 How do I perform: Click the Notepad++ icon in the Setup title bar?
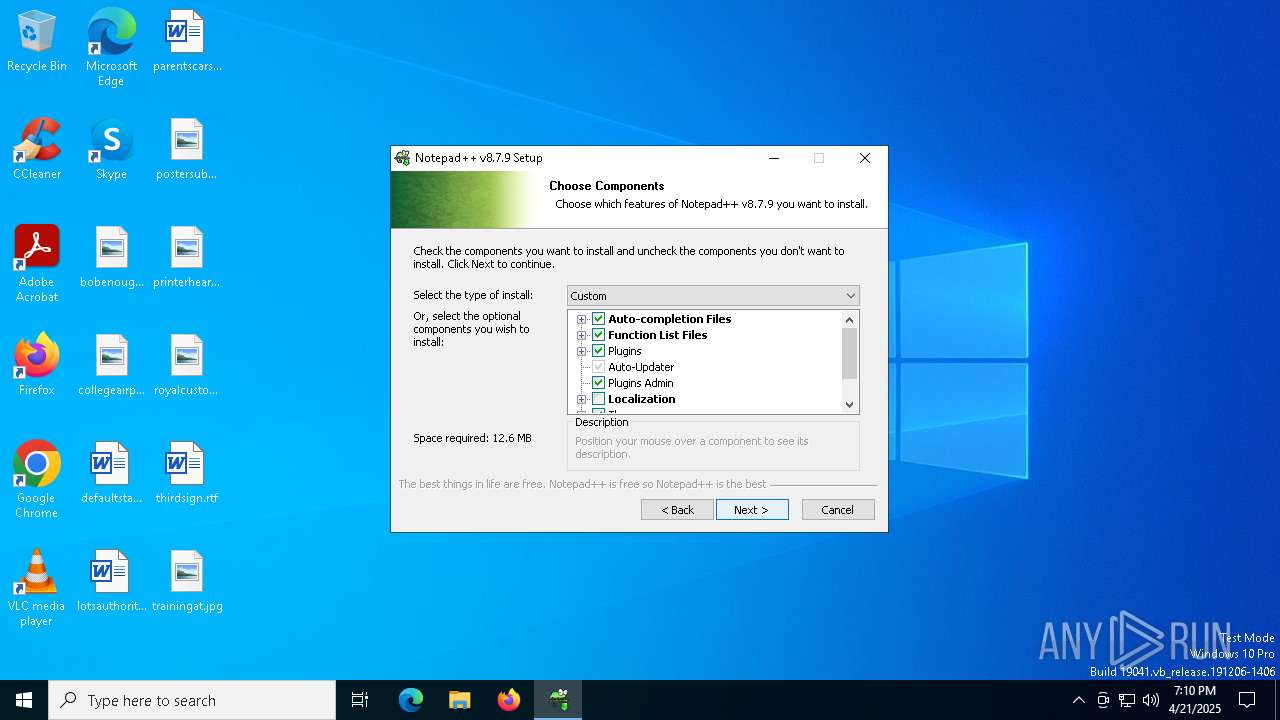point(402,158)
